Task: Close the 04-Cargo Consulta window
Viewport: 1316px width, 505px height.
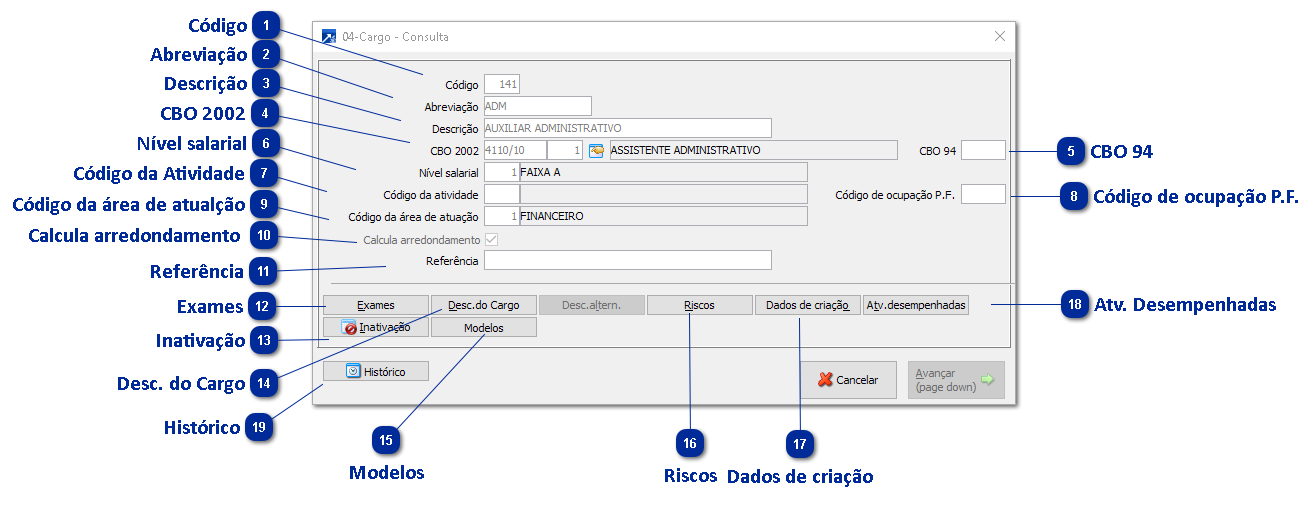Action: pos(999,36)
